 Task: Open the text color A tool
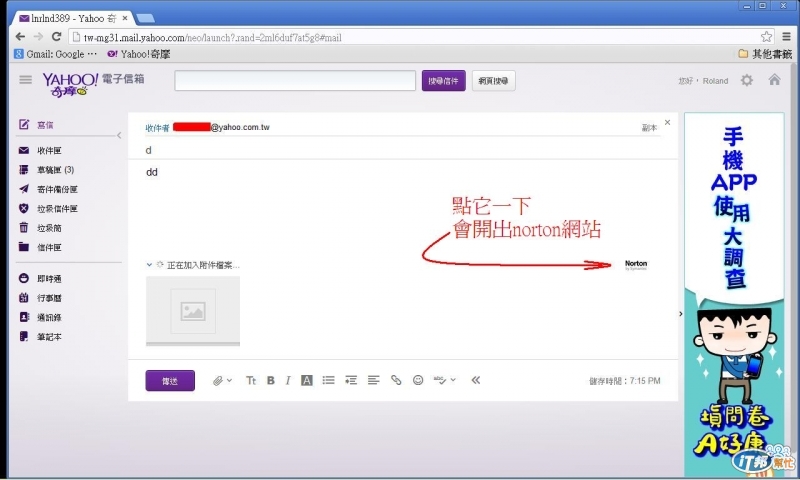(x=307, y=381)
